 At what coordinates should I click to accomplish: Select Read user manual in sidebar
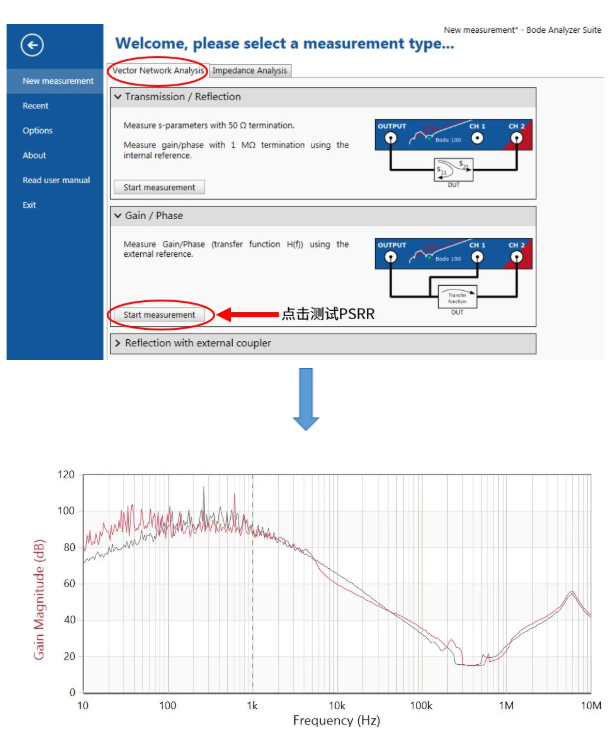click(56, 181)
